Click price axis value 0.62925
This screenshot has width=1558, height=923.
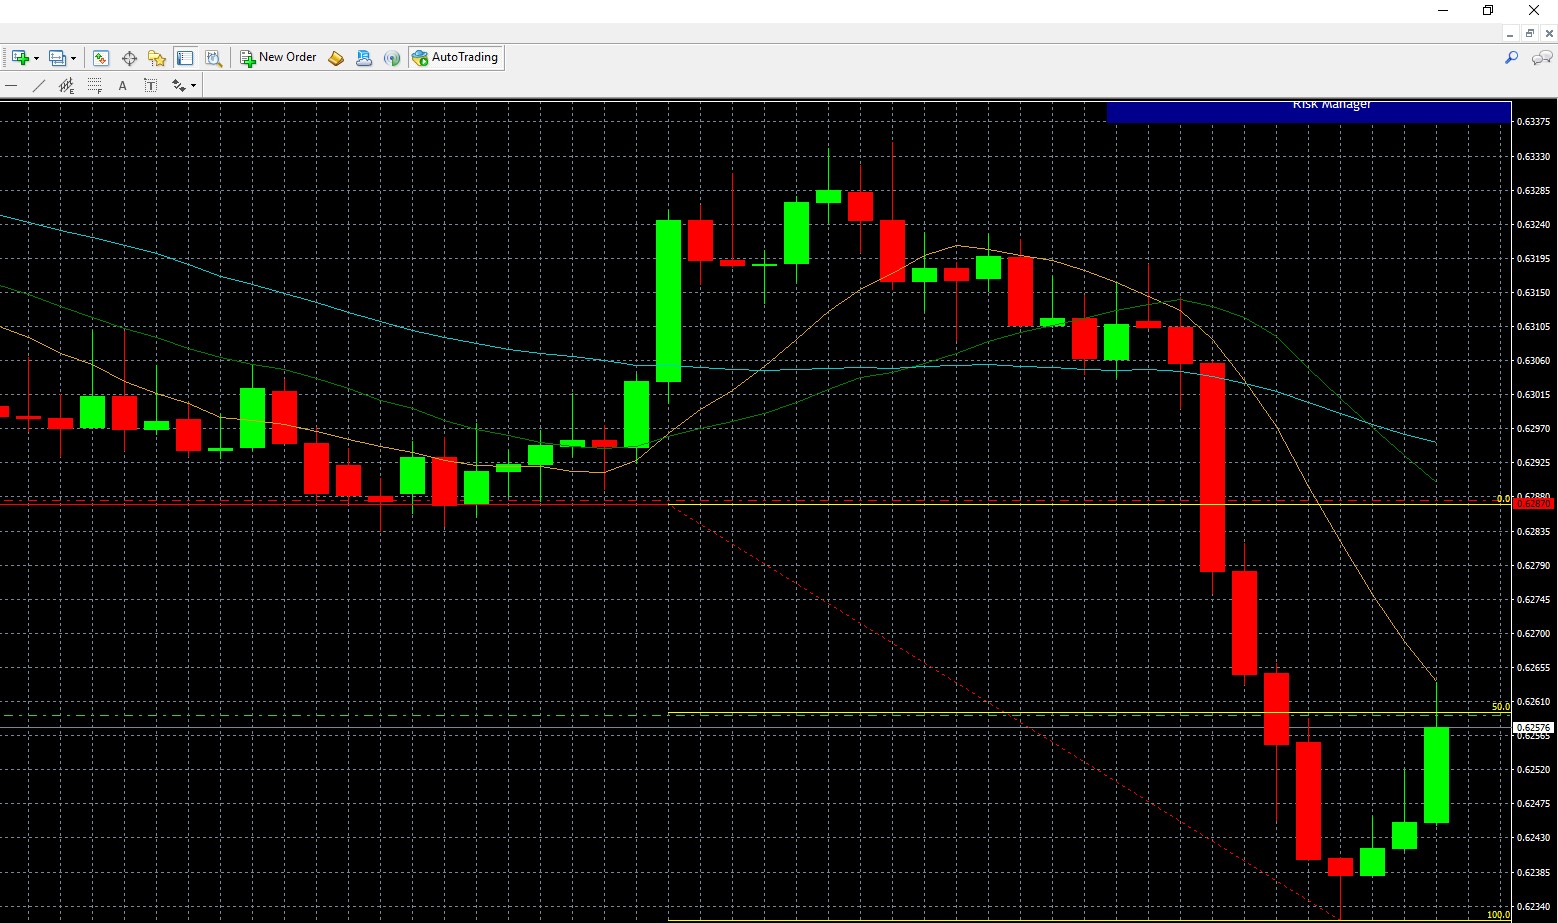[1534, 463]
